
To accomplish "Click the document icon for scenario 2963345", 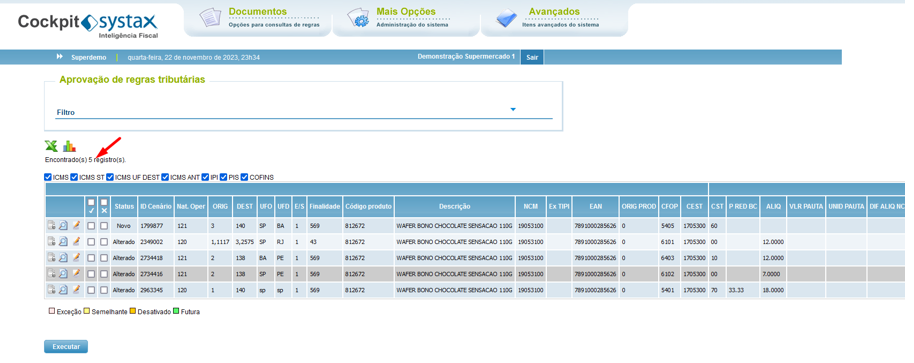I will [51, 290].
